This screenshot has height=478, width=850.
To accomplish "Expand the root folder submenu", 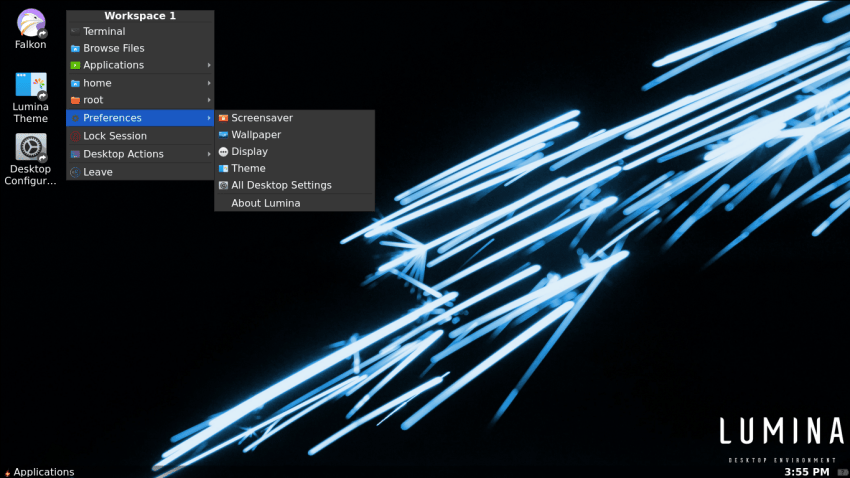I will [x=209, y=100].
